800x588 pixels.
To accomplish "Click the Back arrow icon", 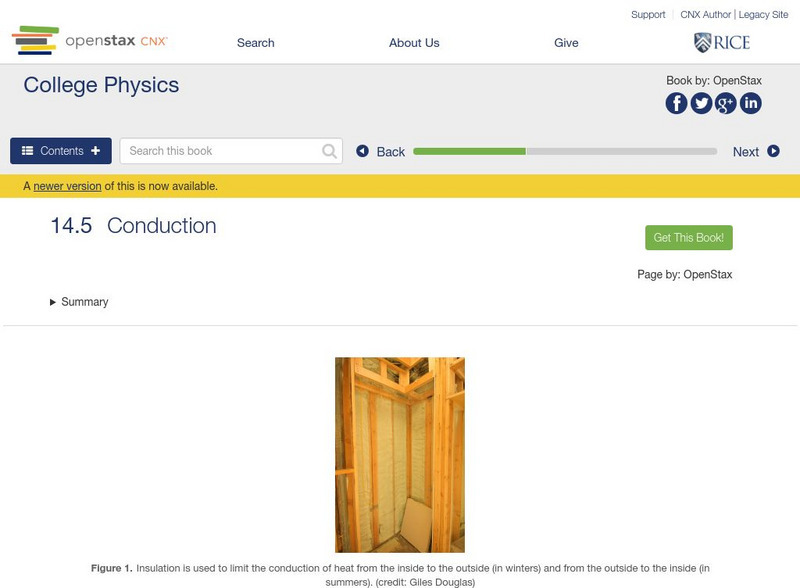I will click(362, 151).
